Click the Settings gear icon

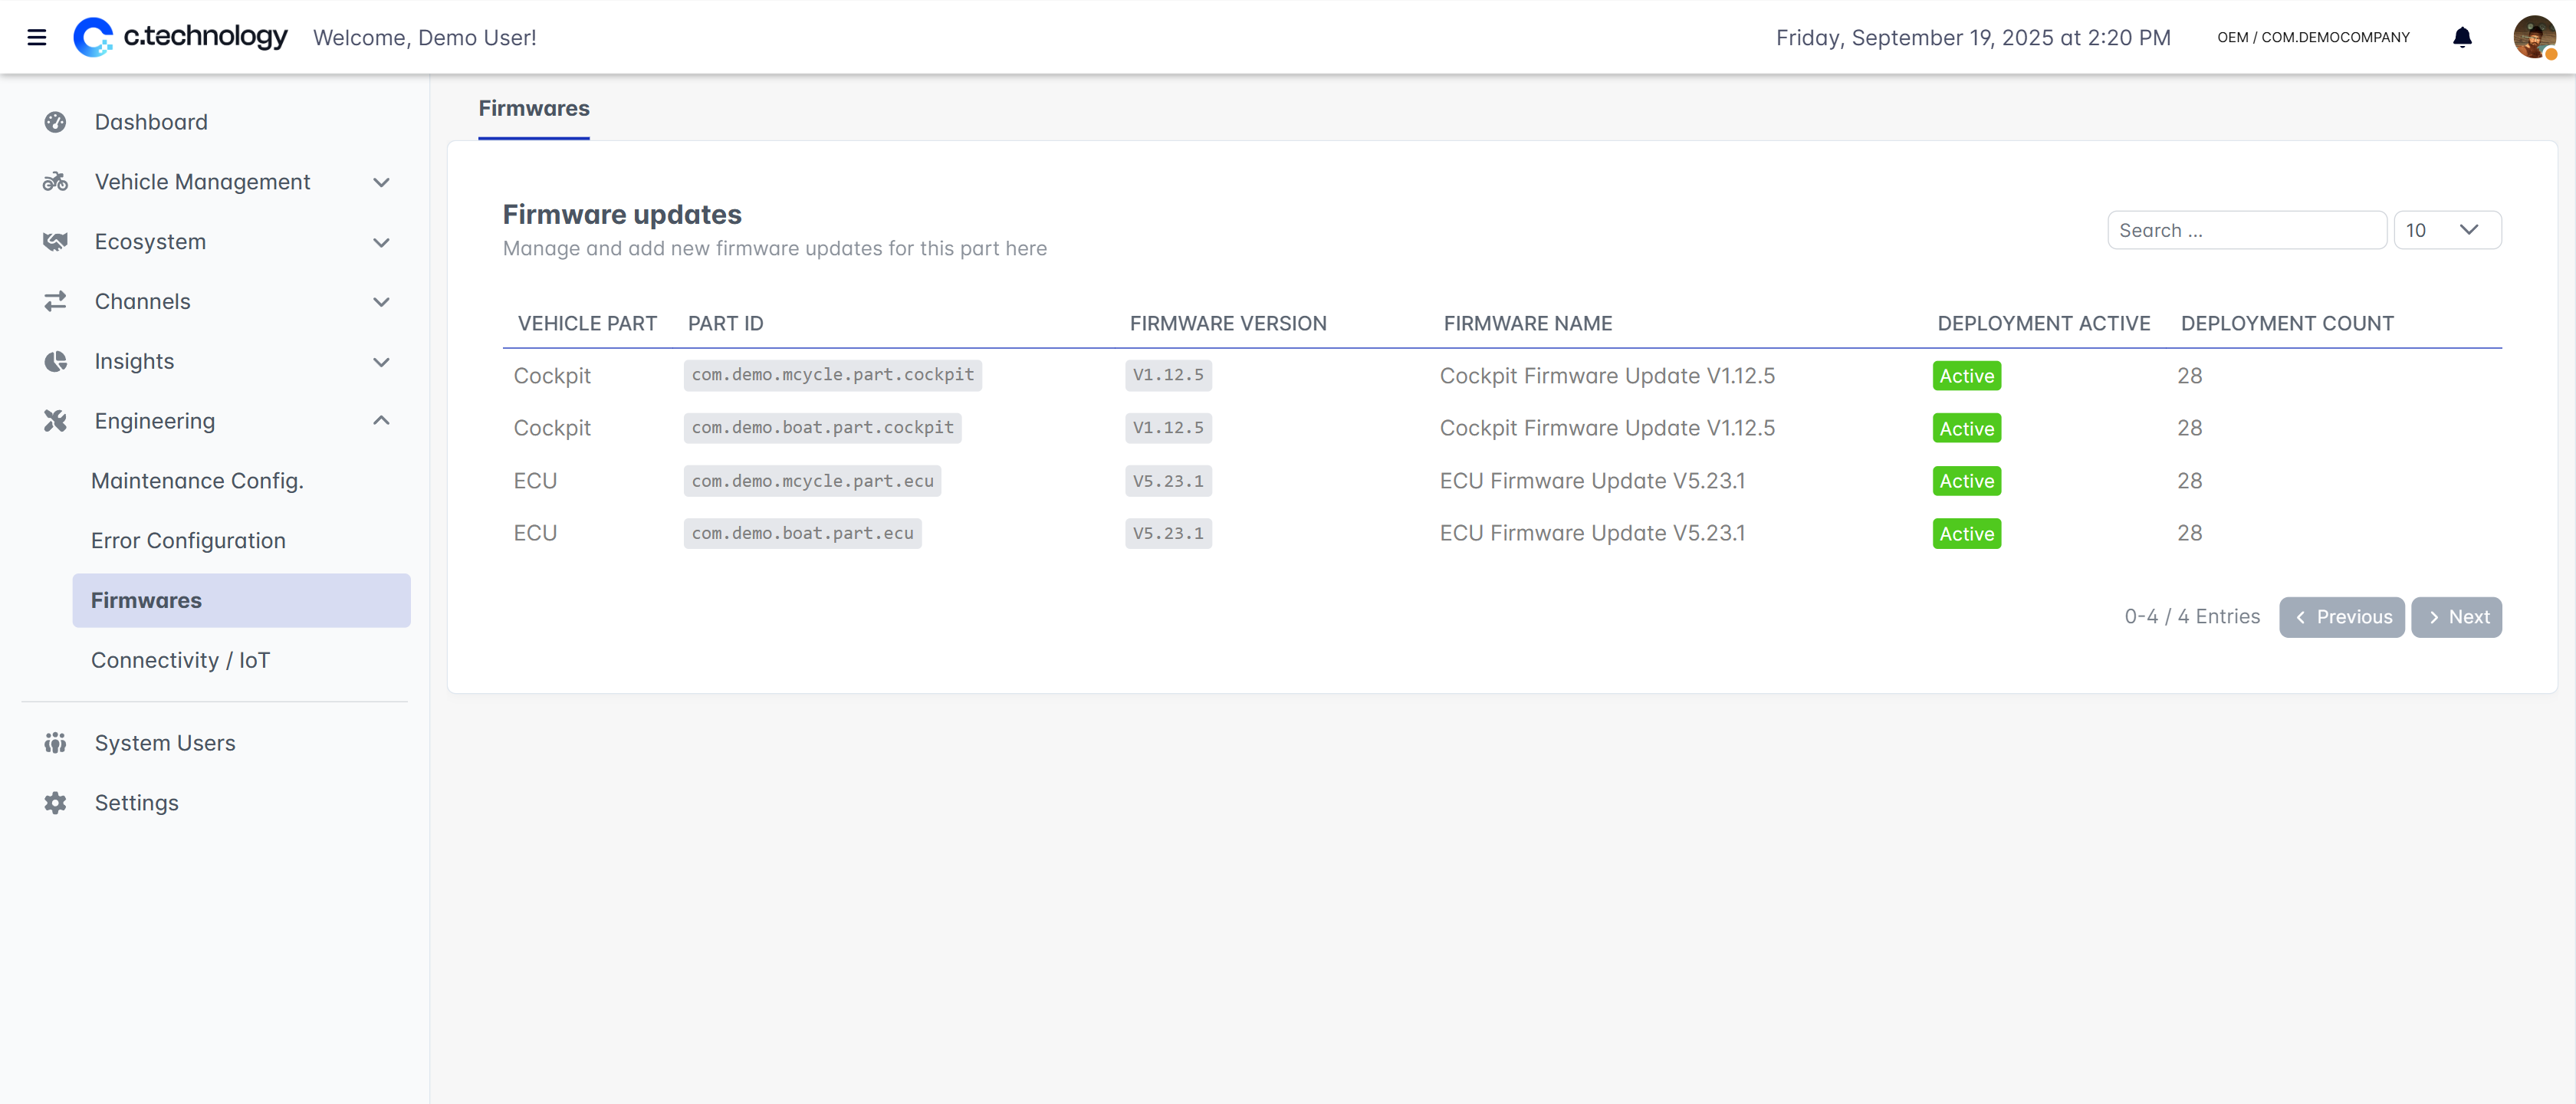[55, 803]
